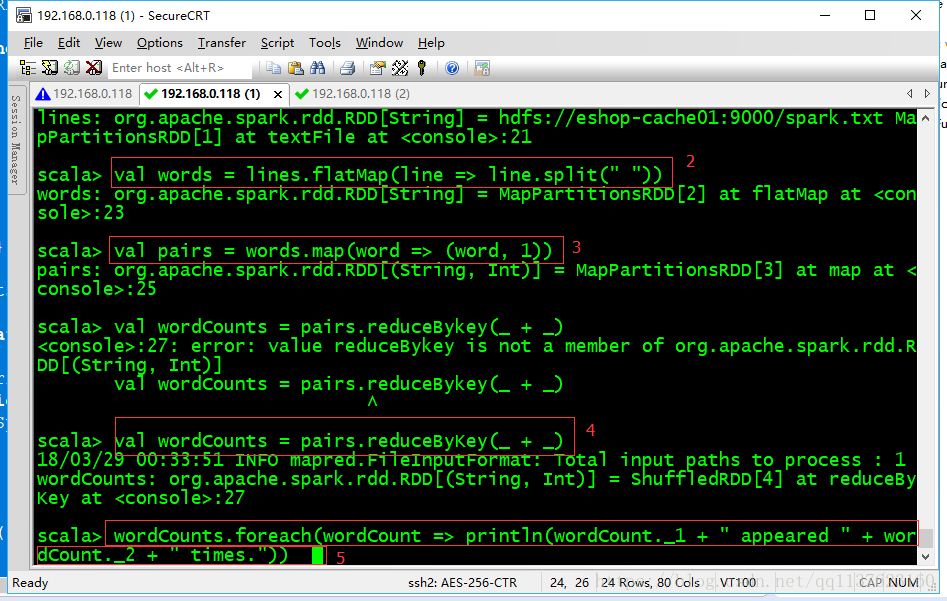The height and width of the screenshot is (601, 947).
Task: Open the Transfer menu
Action: pos(222,43)
